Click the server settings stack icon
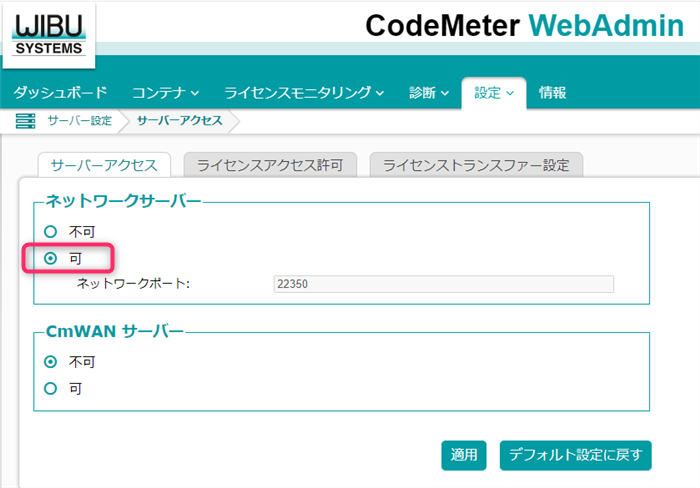Screen dimensions: 700x488 coord(25,121)
